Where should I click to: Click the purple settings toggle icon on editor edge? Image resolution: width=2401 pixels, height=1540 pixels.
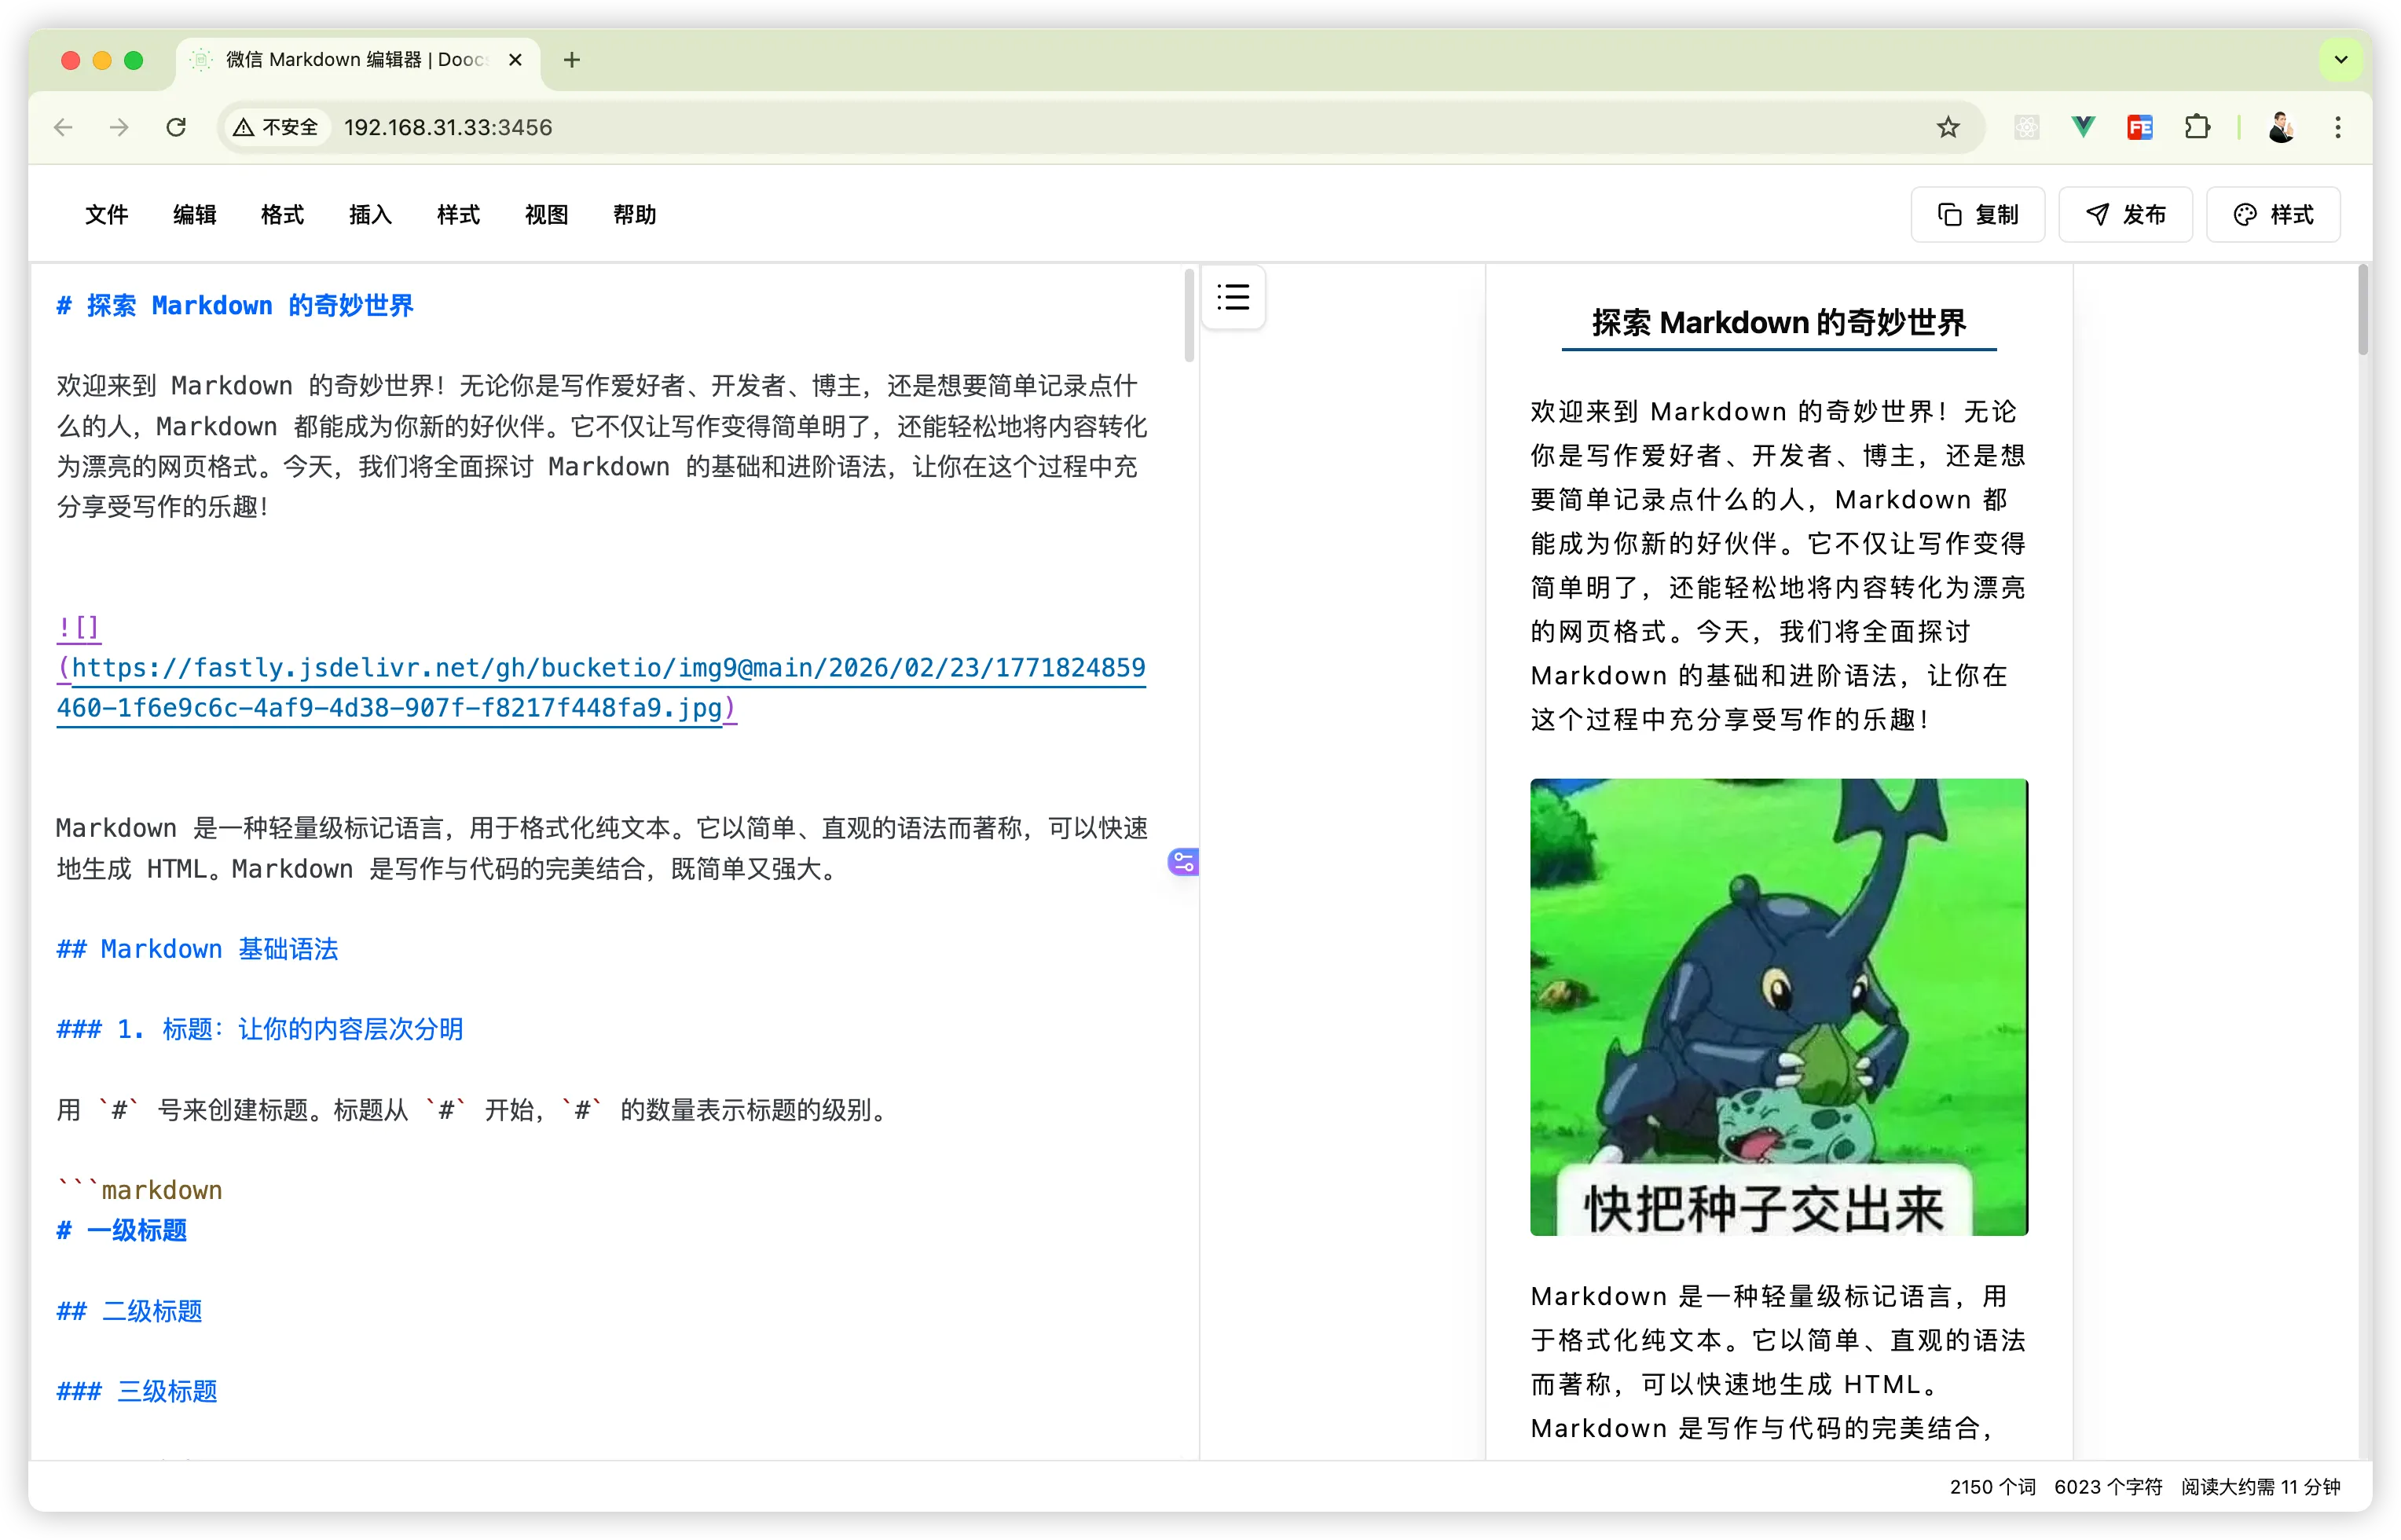click(x=1183, y=862)
